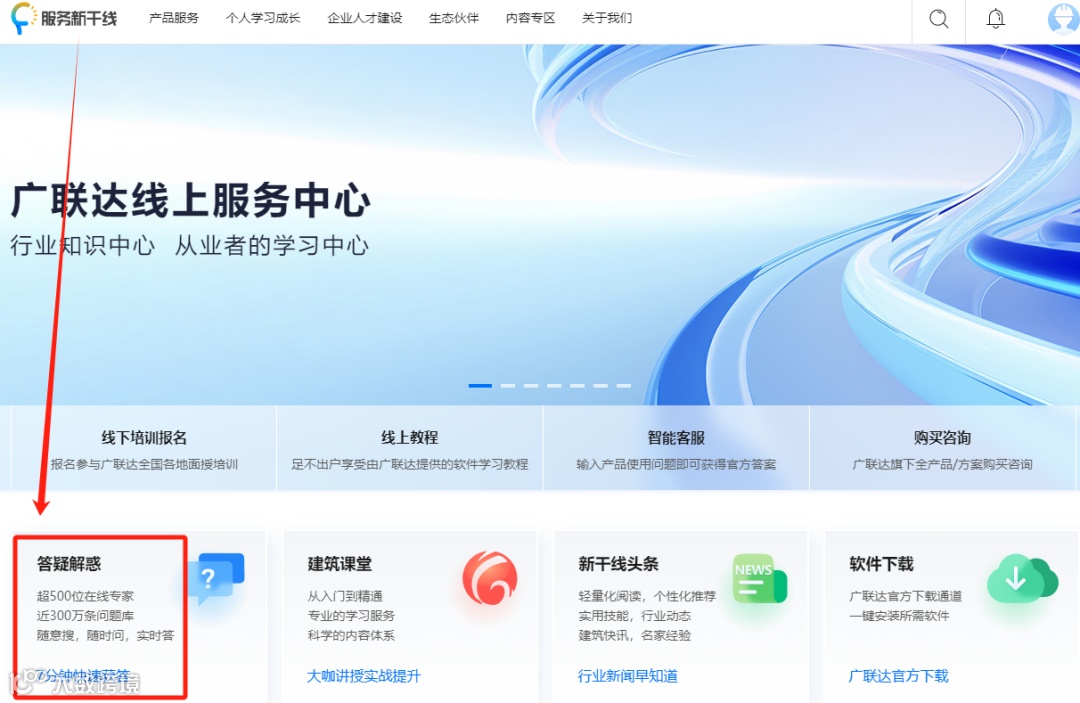Click the red 建筑课堂 swirl icon
The height and width of the screenshot is (703, 1080).
coord(490,578)
